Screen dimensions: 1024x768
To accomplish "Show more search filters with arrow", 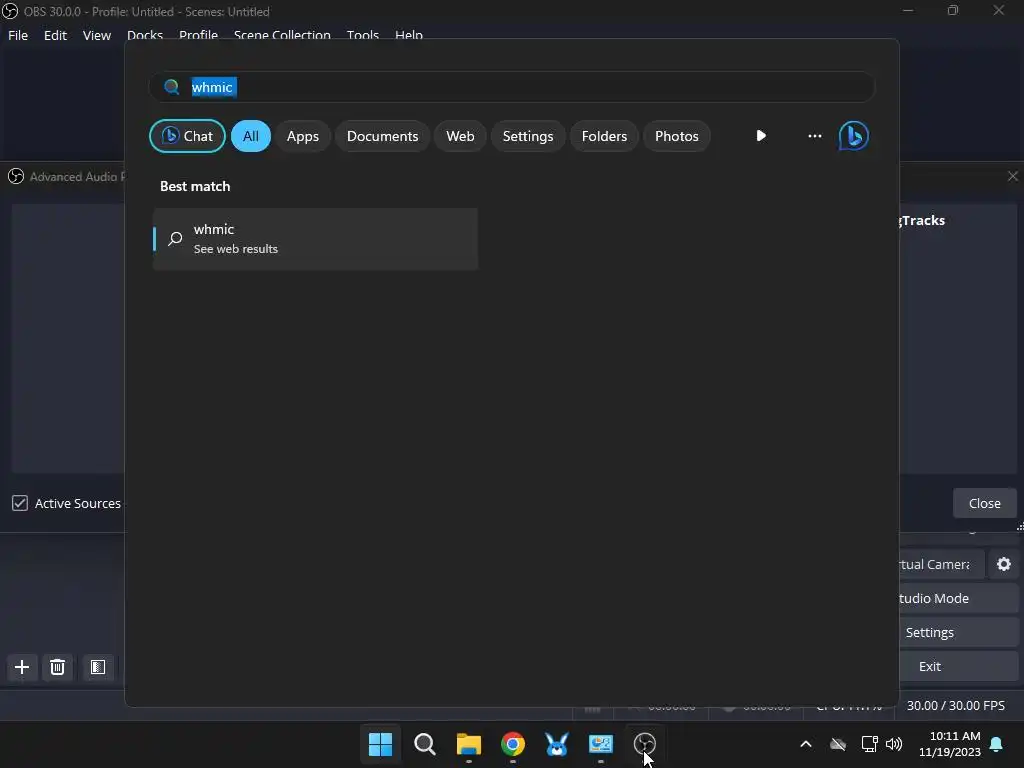I will tap(761, 136).
